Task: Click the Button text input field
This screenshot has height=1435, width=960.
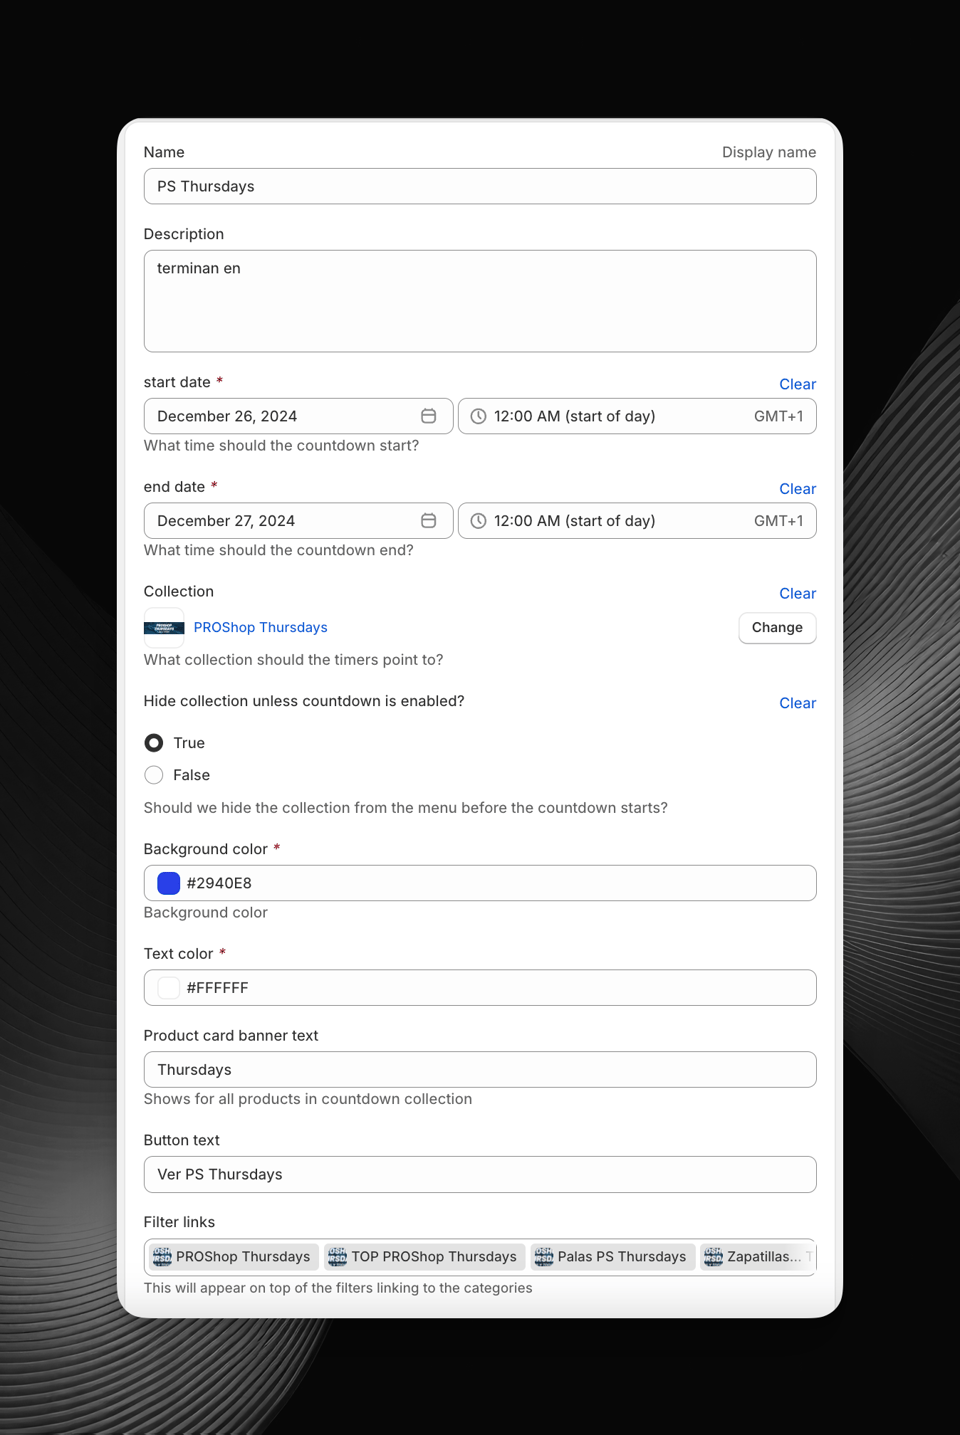Action: (x=480, y=1175)
